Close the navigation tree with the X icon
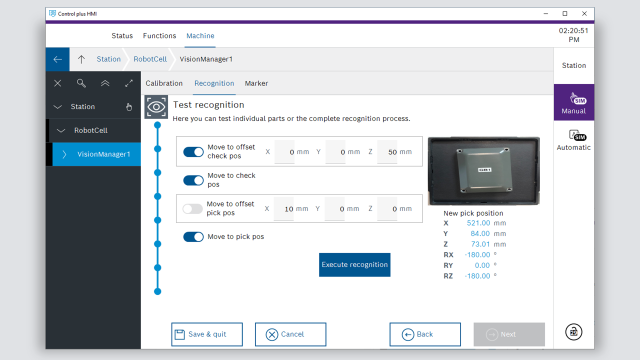Screen dimensions: 640x360 [x=58, y=83]
